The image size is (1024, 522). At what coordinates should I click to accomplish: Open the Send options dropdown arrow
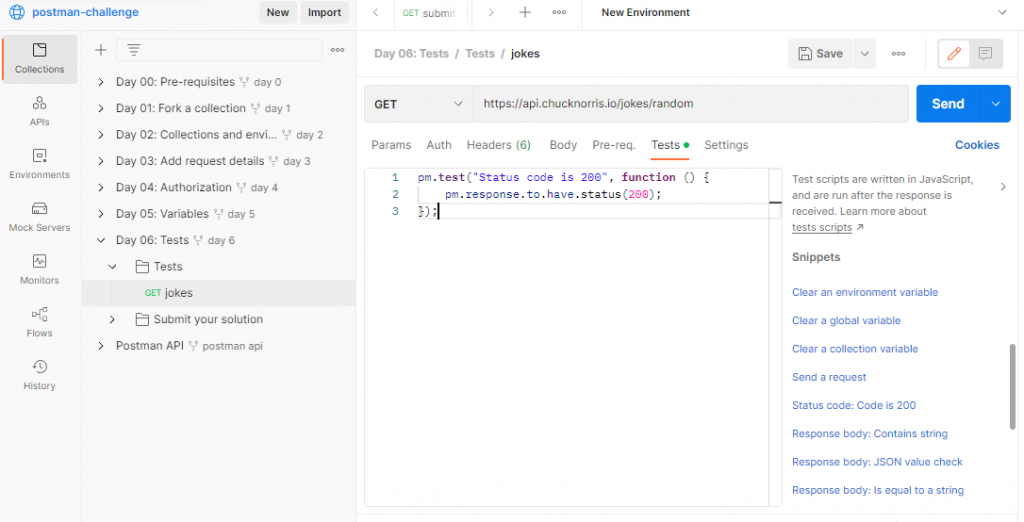pyautogui.click(x=996, y=104)
